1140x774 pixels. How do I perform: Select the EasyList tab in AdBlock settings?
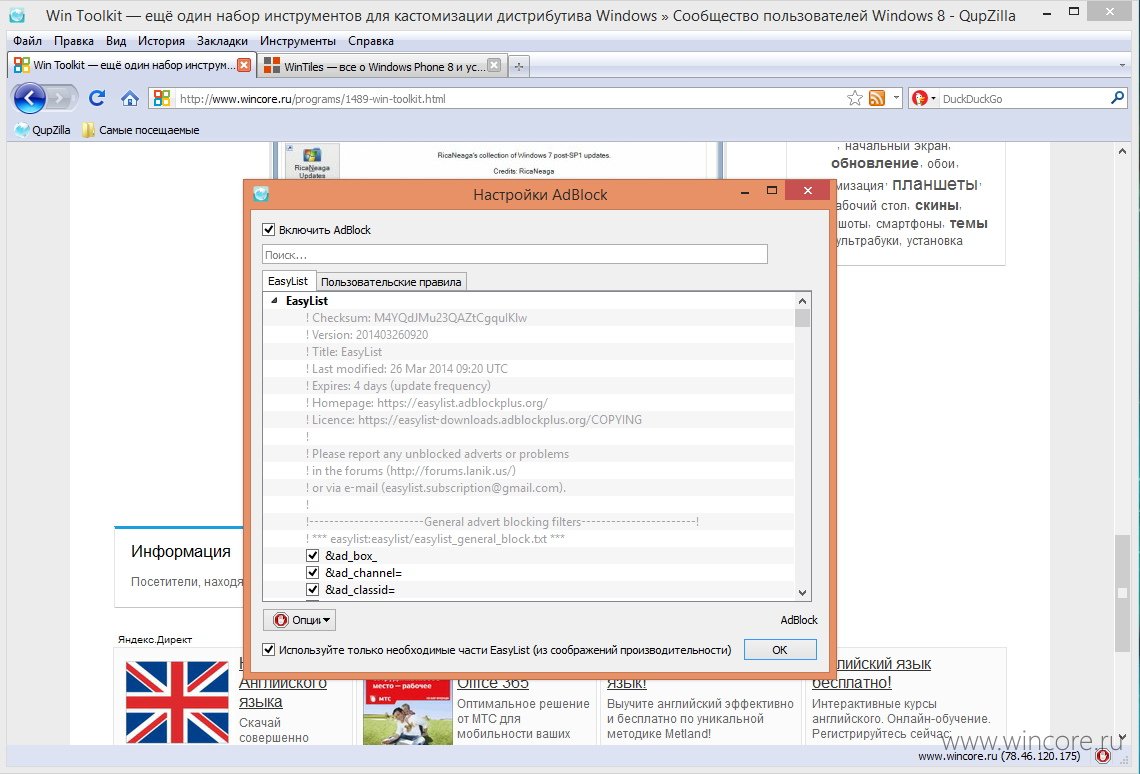pyautogui.click(x=288, y=281)
